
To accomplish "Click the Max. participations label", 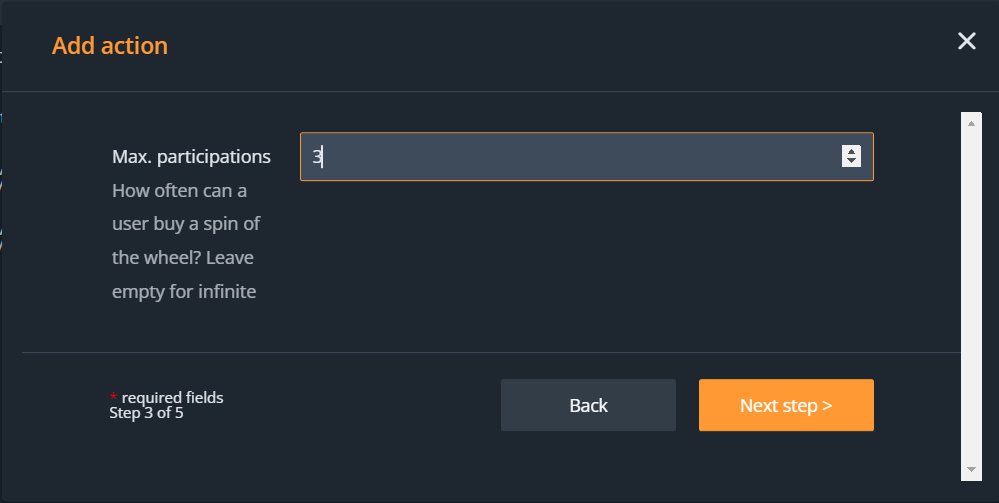I will (191, 157).
